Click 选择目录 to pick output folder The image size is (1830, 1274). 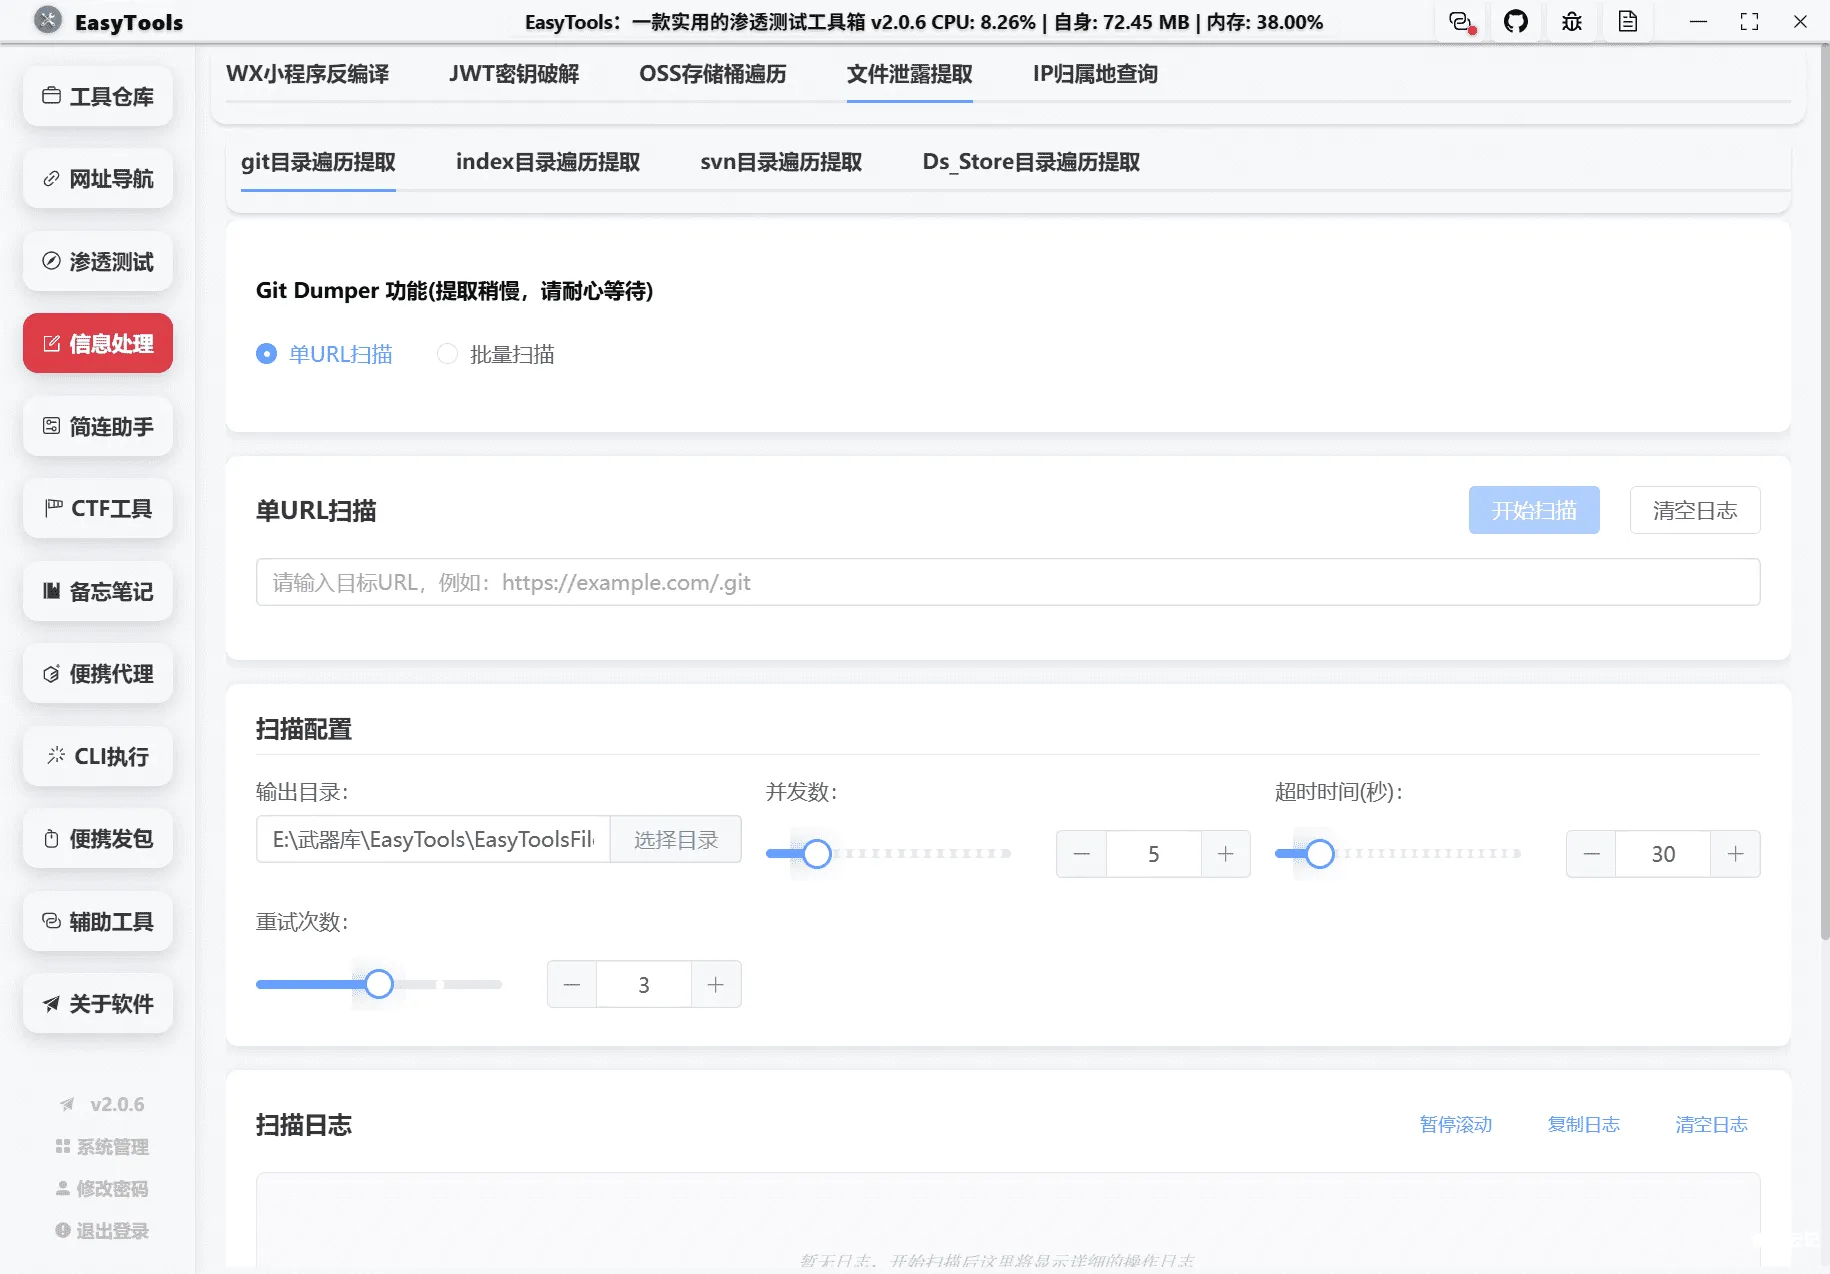click(675, 839)
